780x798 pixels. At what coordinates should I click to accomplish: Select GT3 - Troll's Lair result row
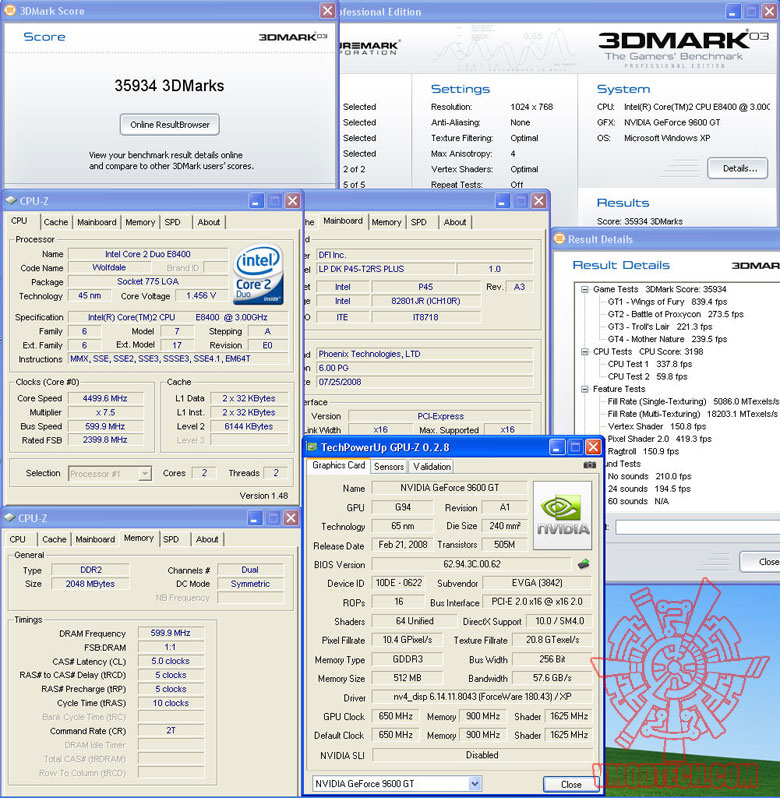[660, 327]
